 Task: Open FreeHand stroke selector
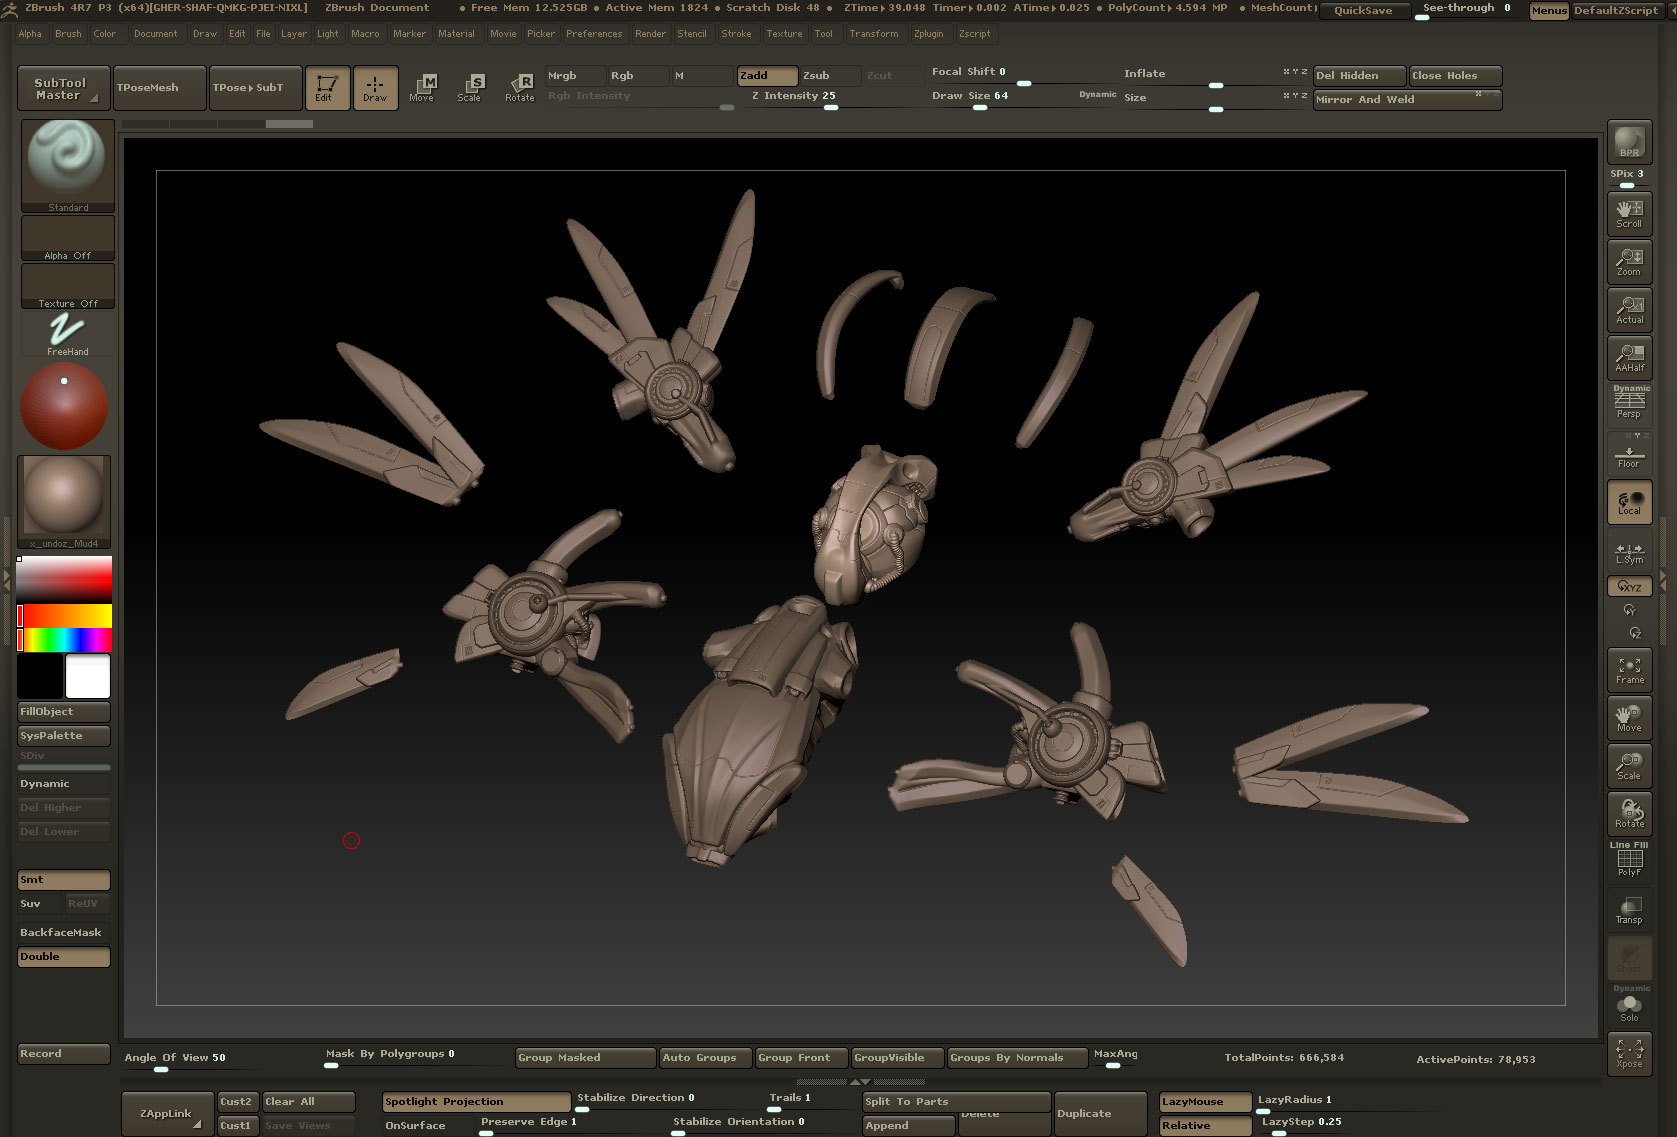tap(68, 335)
